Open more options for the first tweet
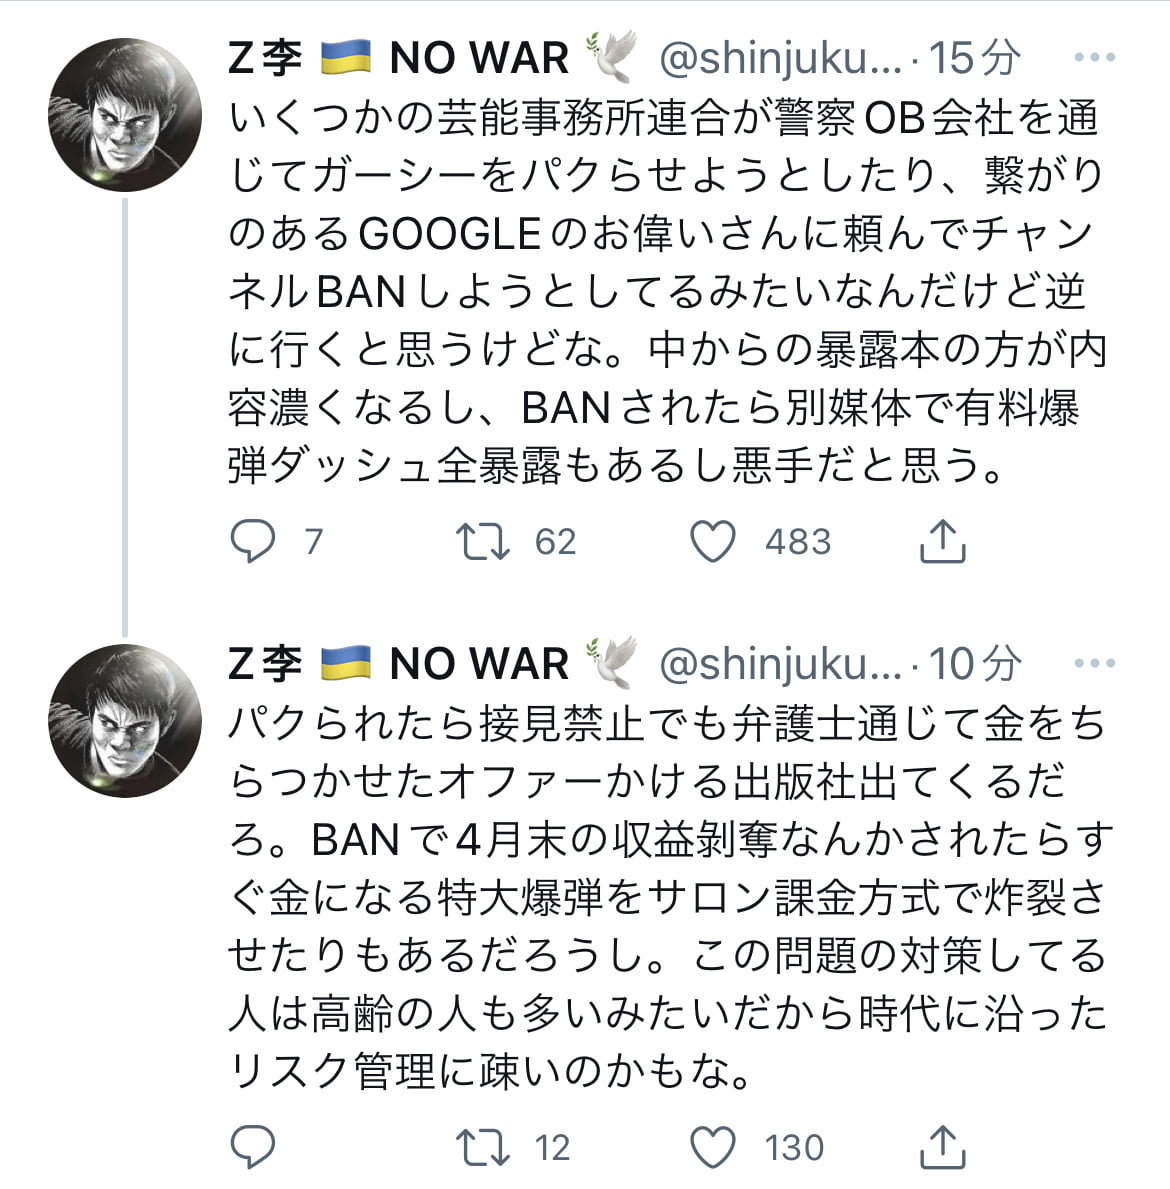Image resolution: width=1170 pixels, height=1189 pixels. (x=1094, y=58)
